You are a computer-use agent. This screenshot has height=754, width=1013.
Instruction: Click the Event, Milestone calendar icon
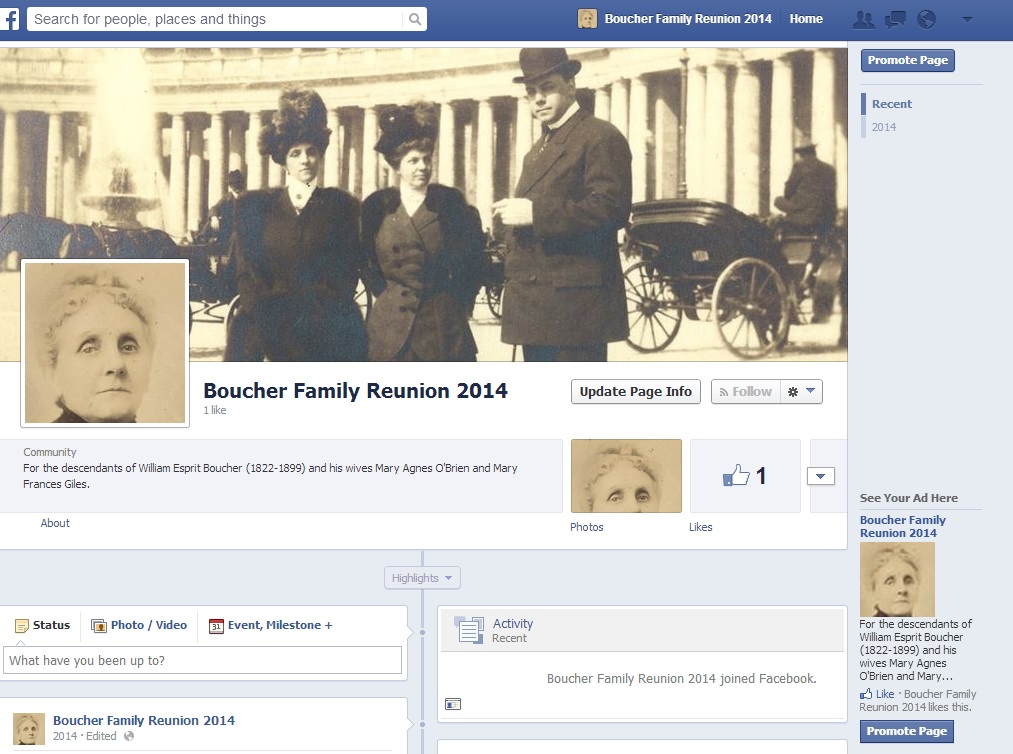click(216, 625)
